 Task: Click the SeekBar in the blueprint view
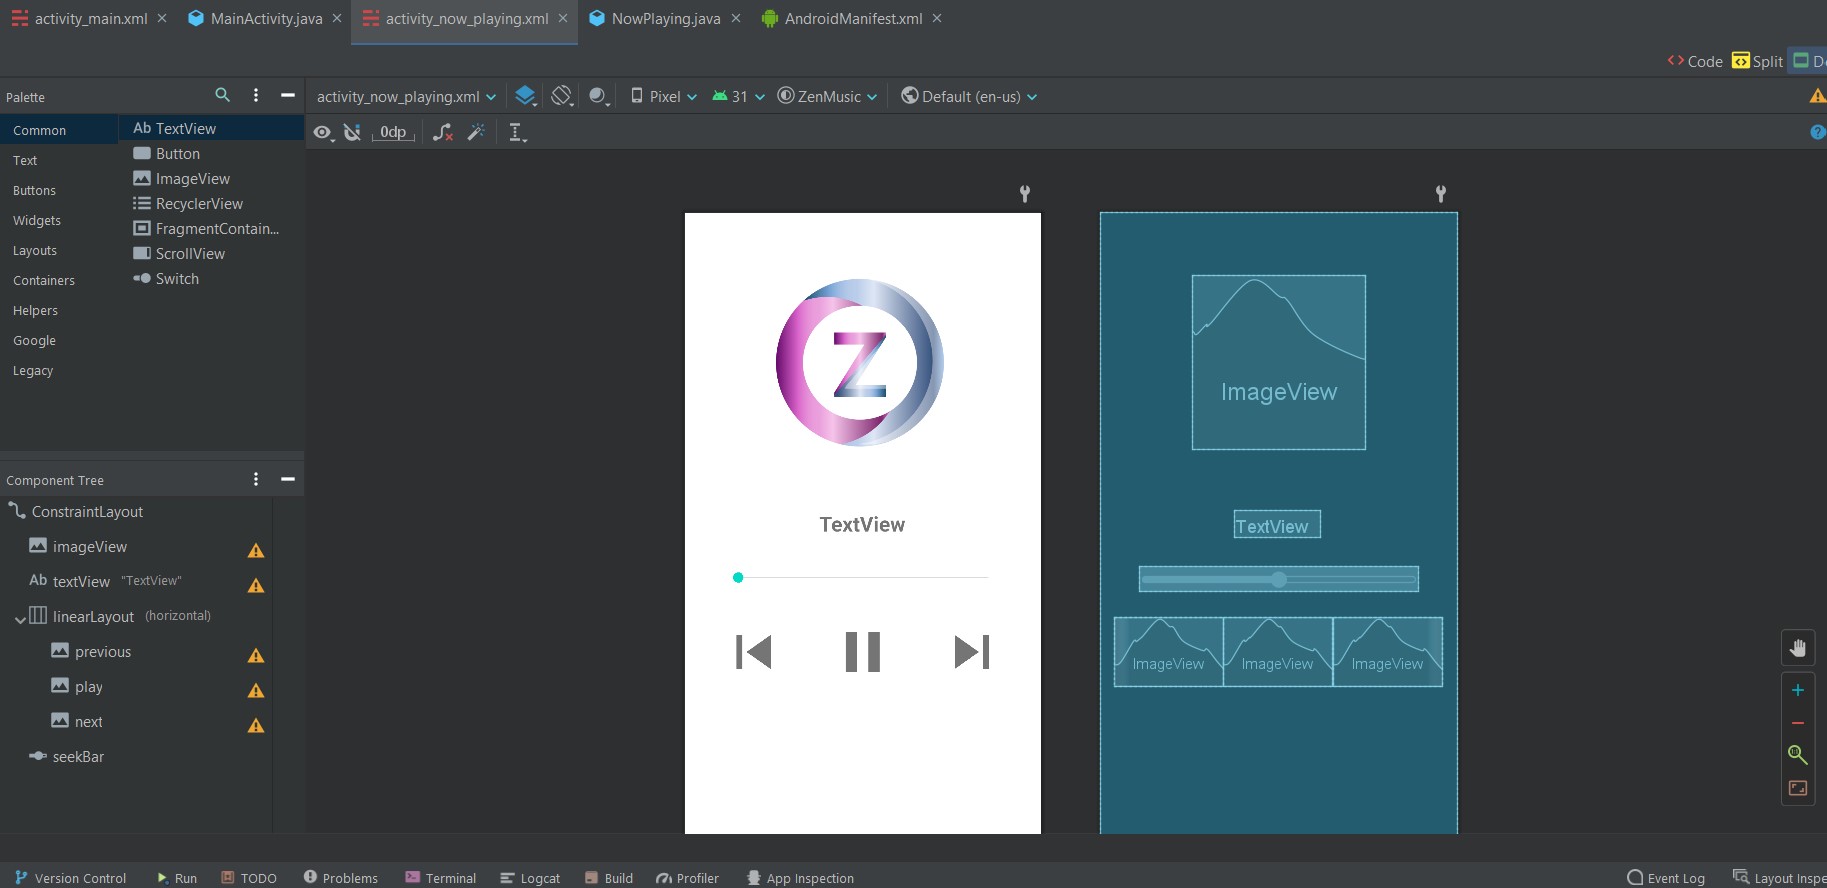pos(1278,579)
